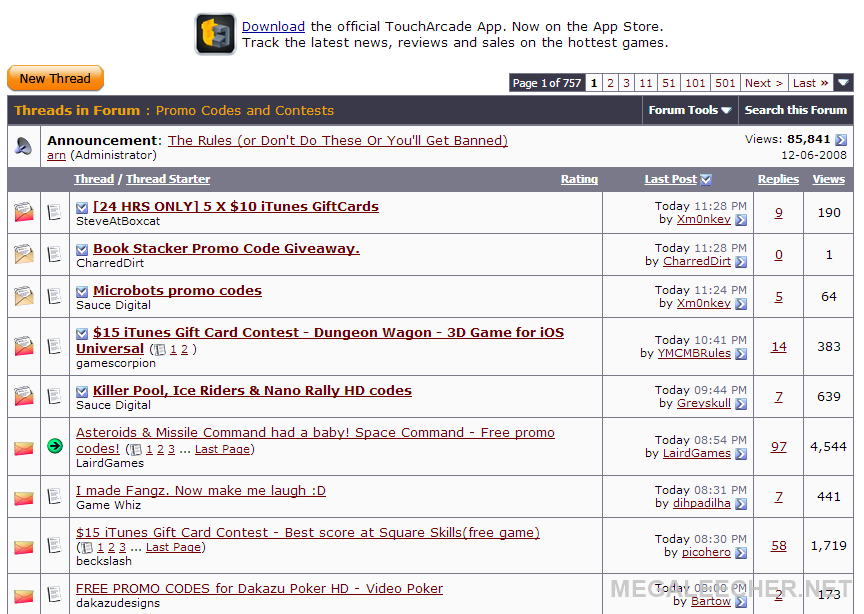Jump to page 11
The height and width of the screenshot is (614, 864).
click(x=646, y=83)
